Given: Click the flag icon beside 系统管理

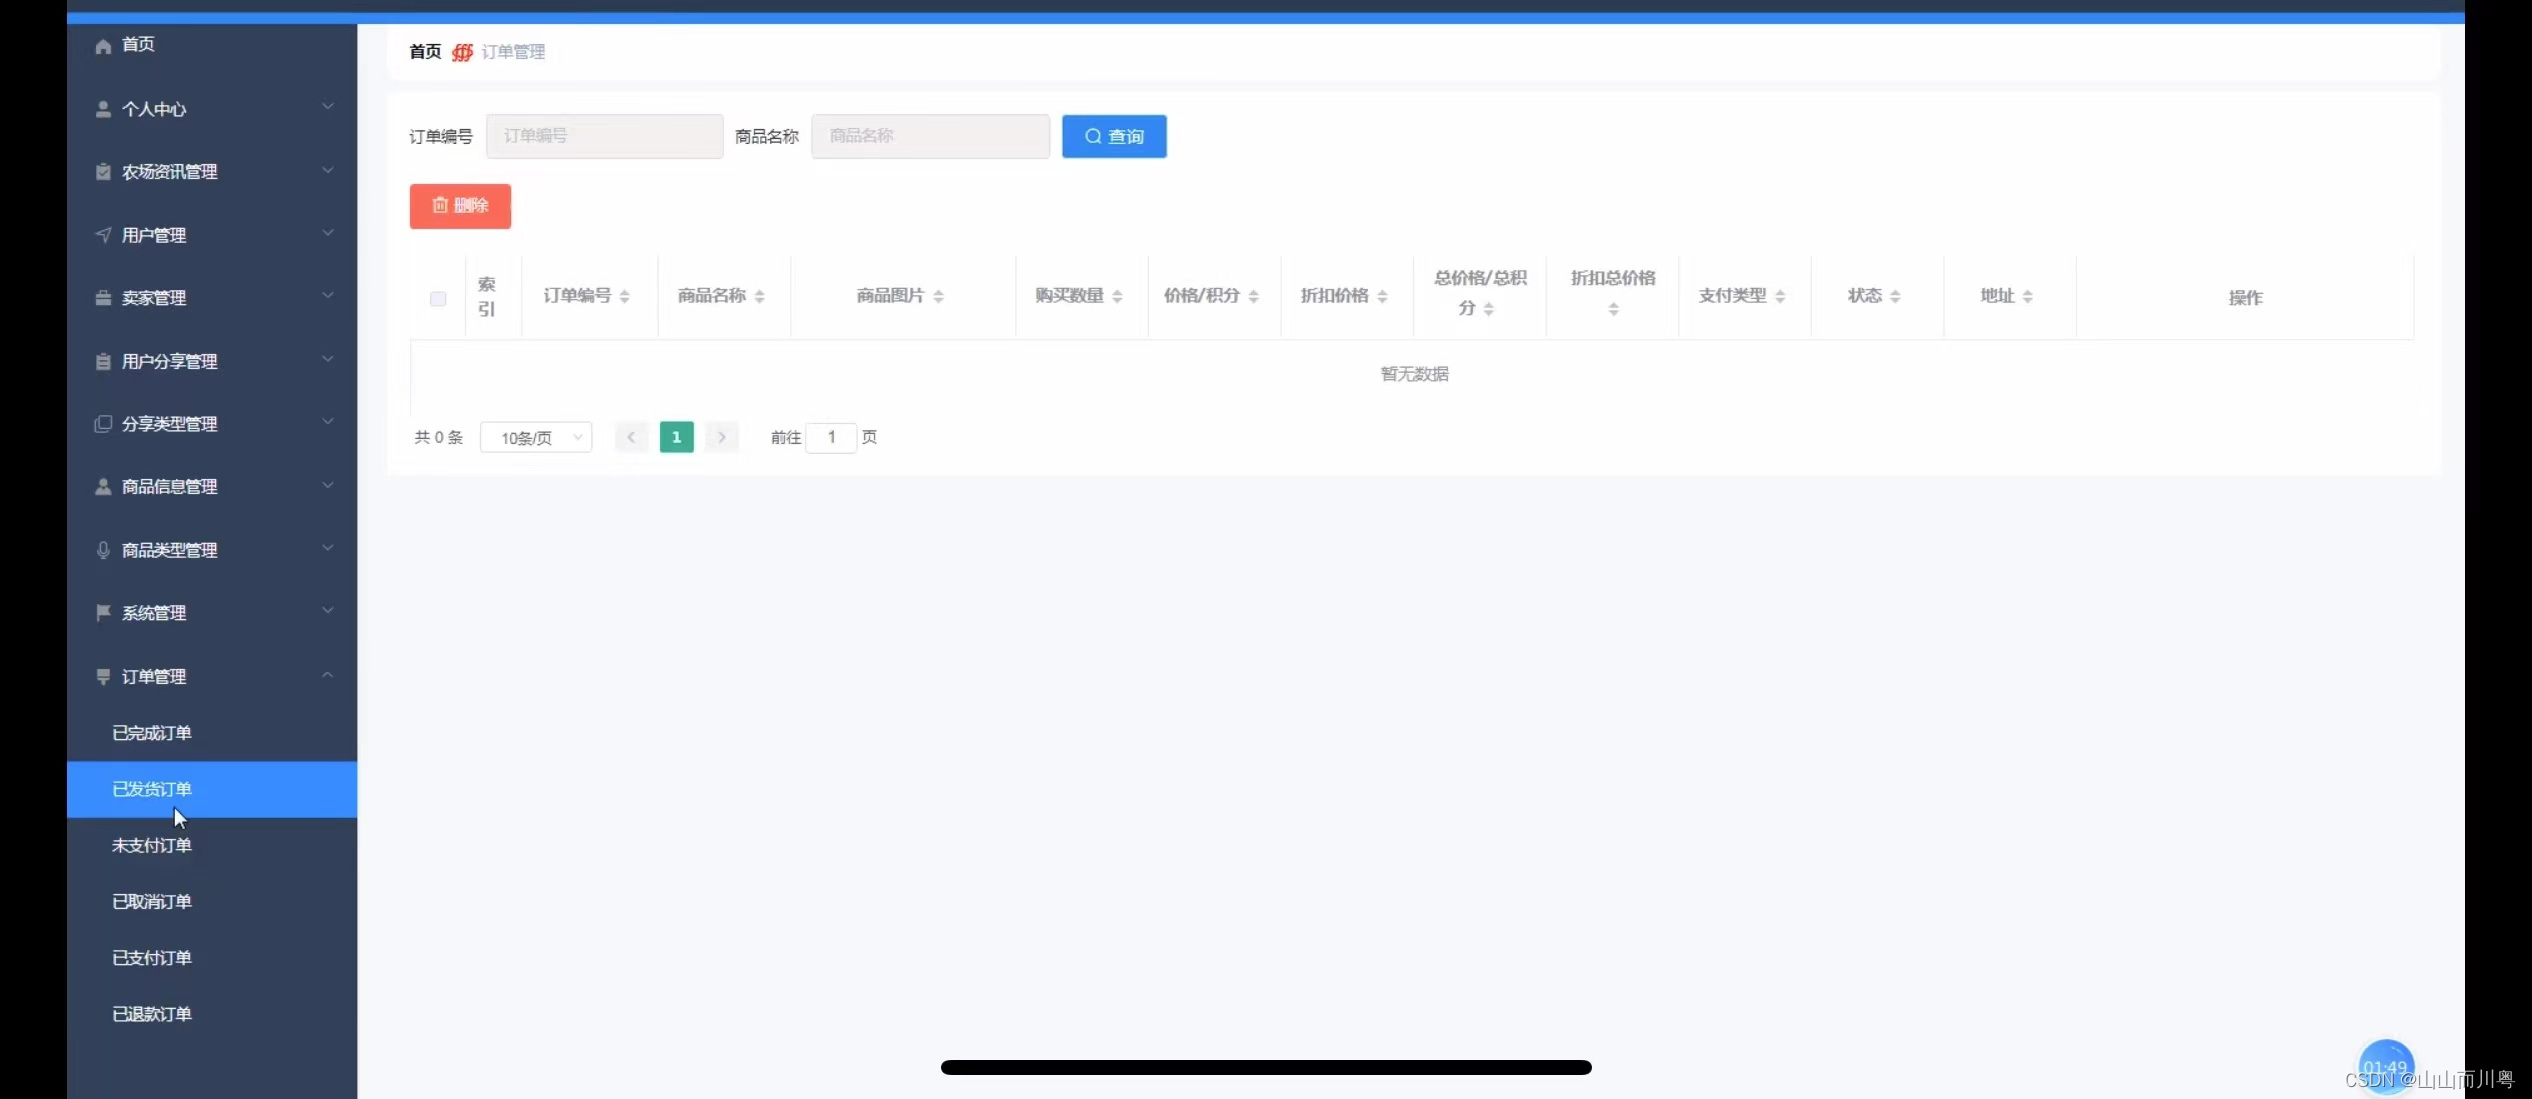Looking at the screenshot, I should [103, 613].
